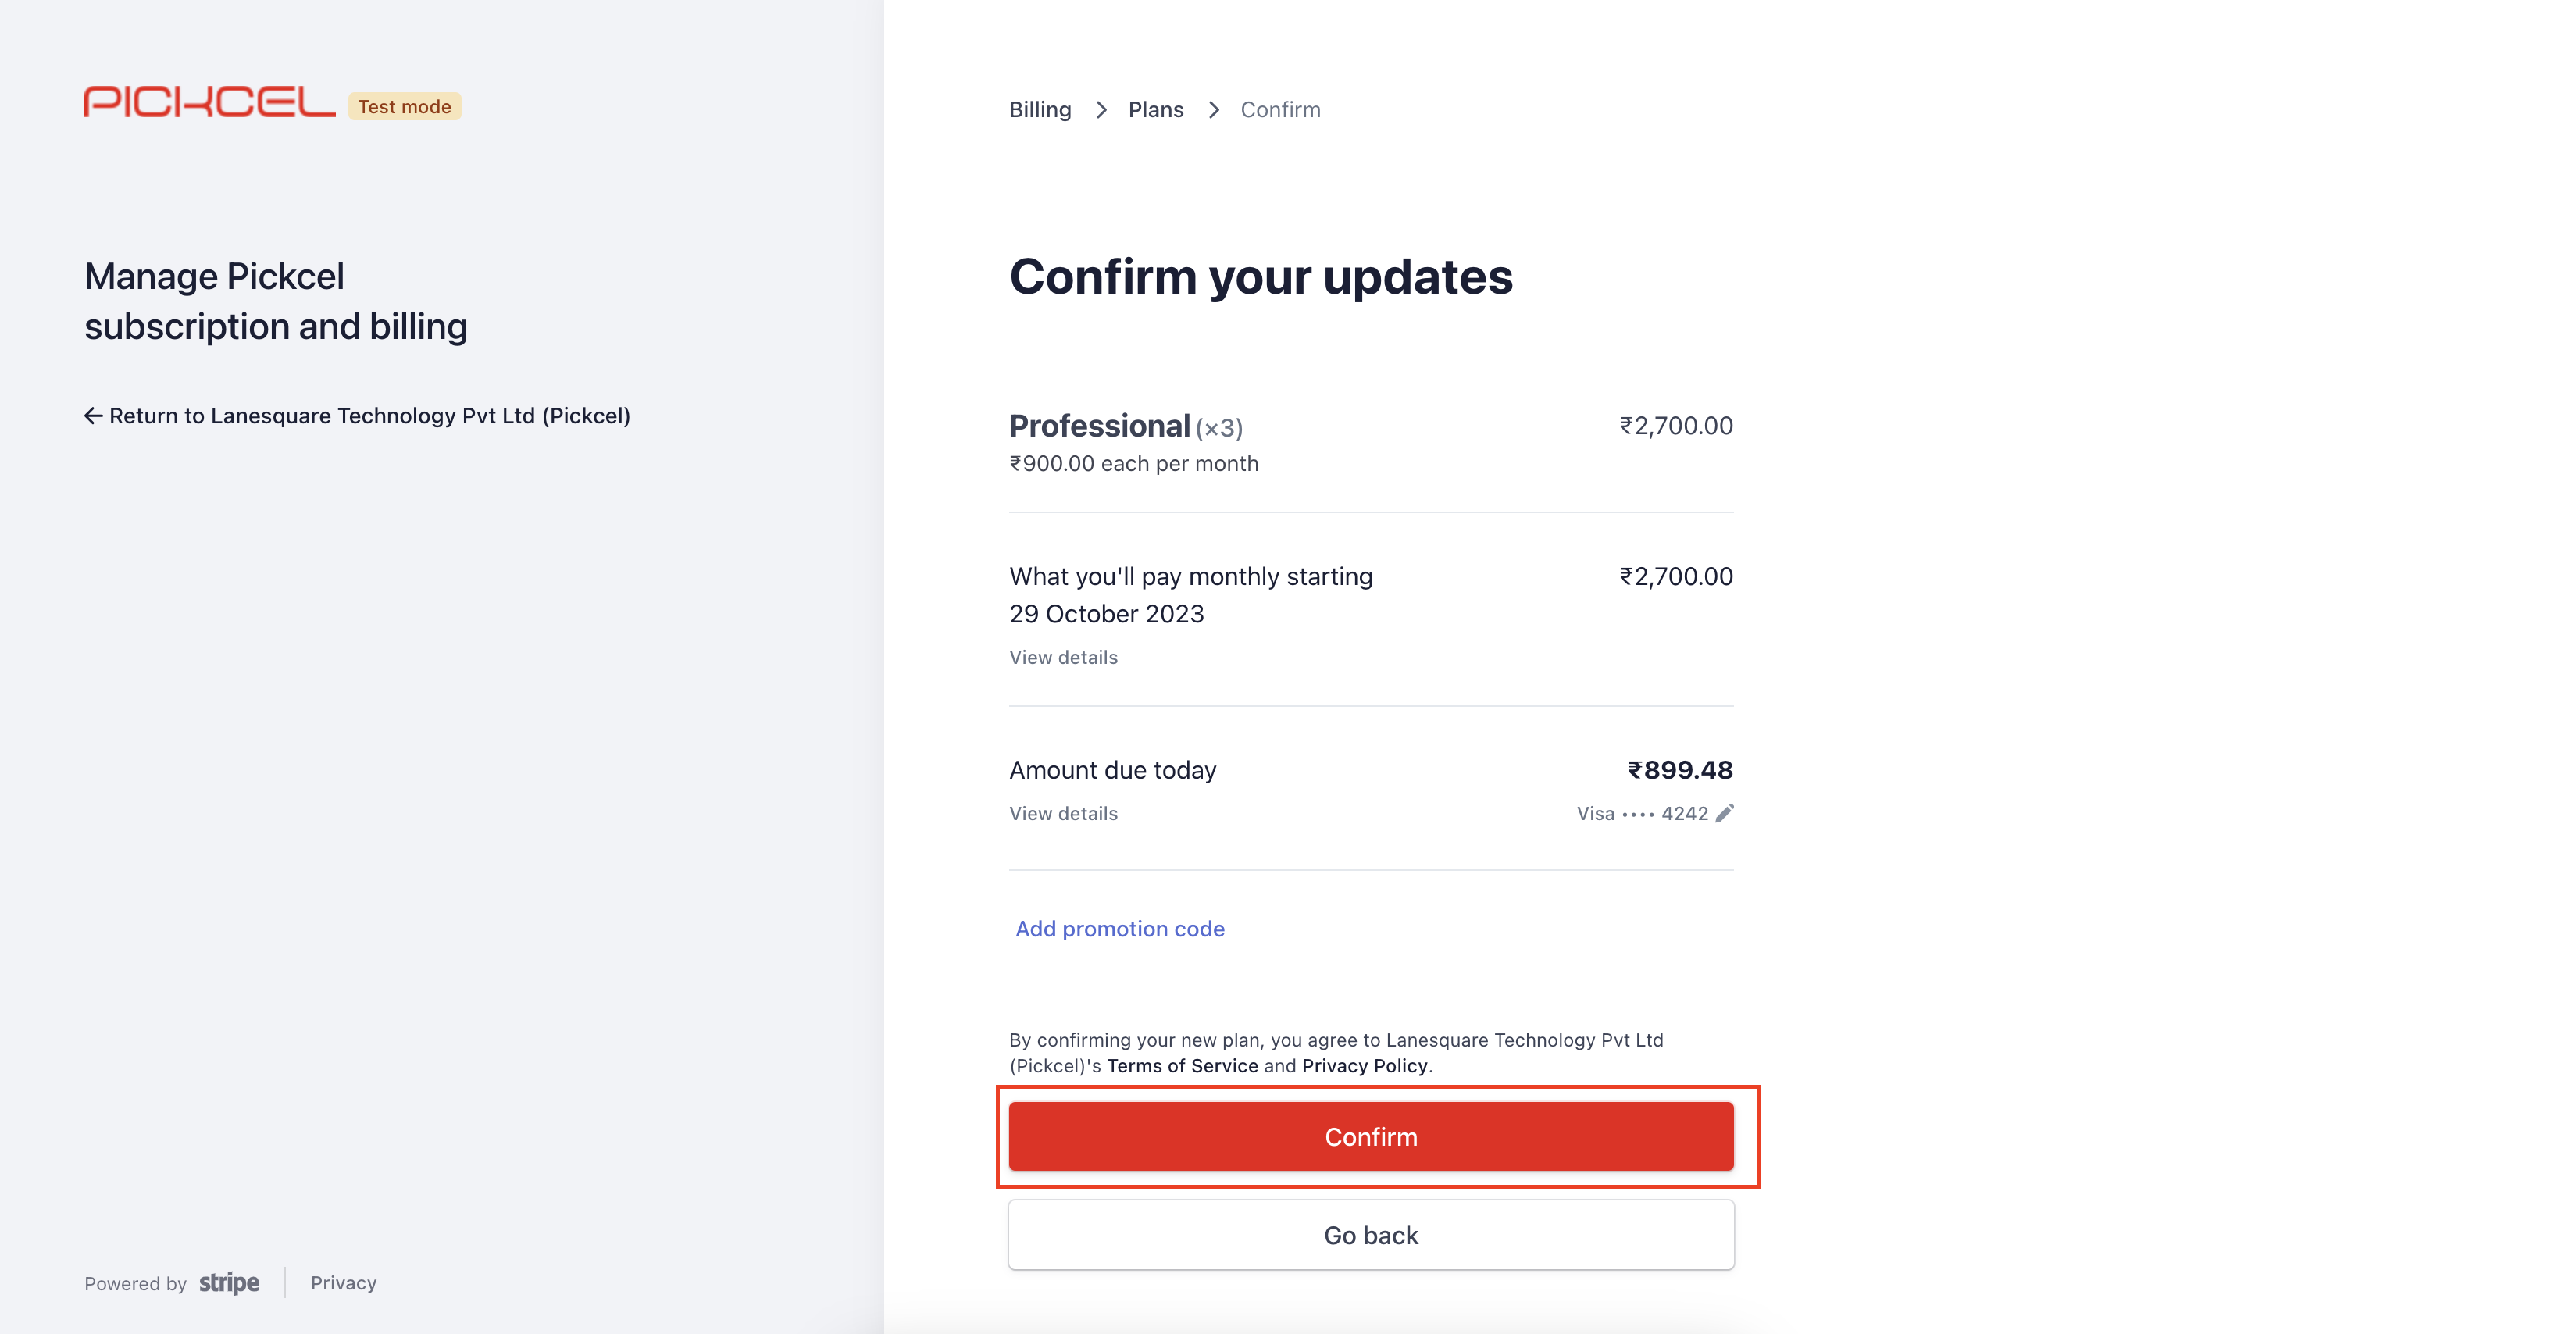Click the chevron between Billing and Plans

click(1100, 110)
